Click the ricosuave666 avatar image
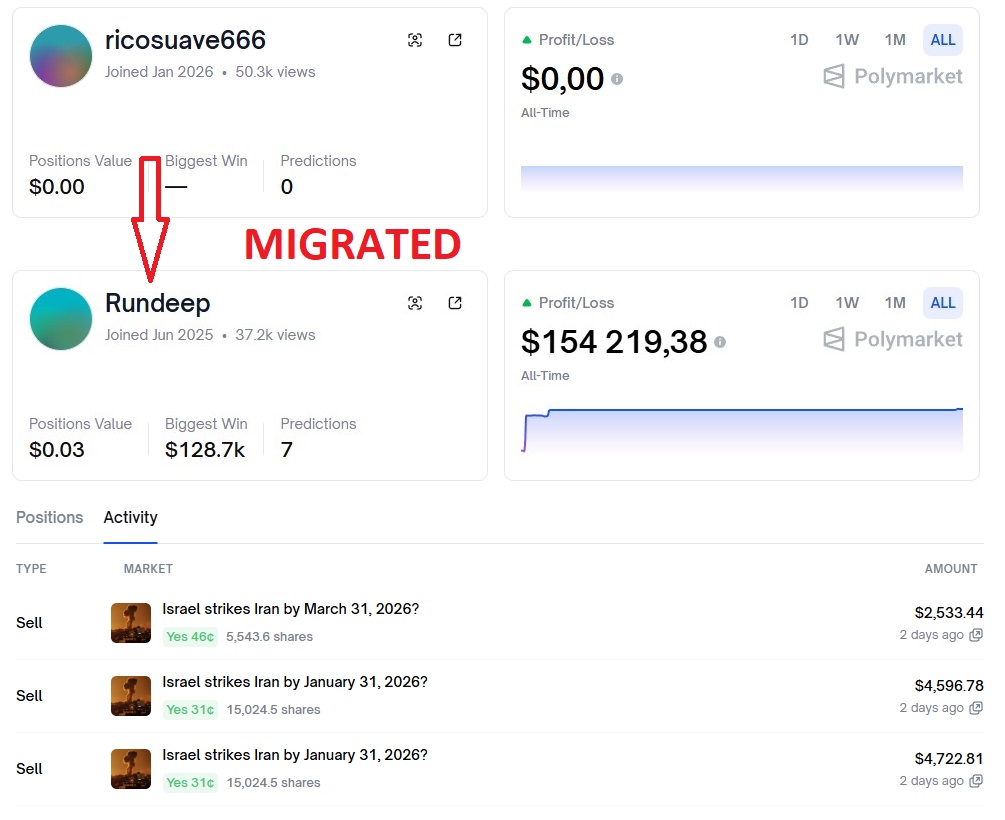Screen dimensions: 1005x820 tap(61, 56)
